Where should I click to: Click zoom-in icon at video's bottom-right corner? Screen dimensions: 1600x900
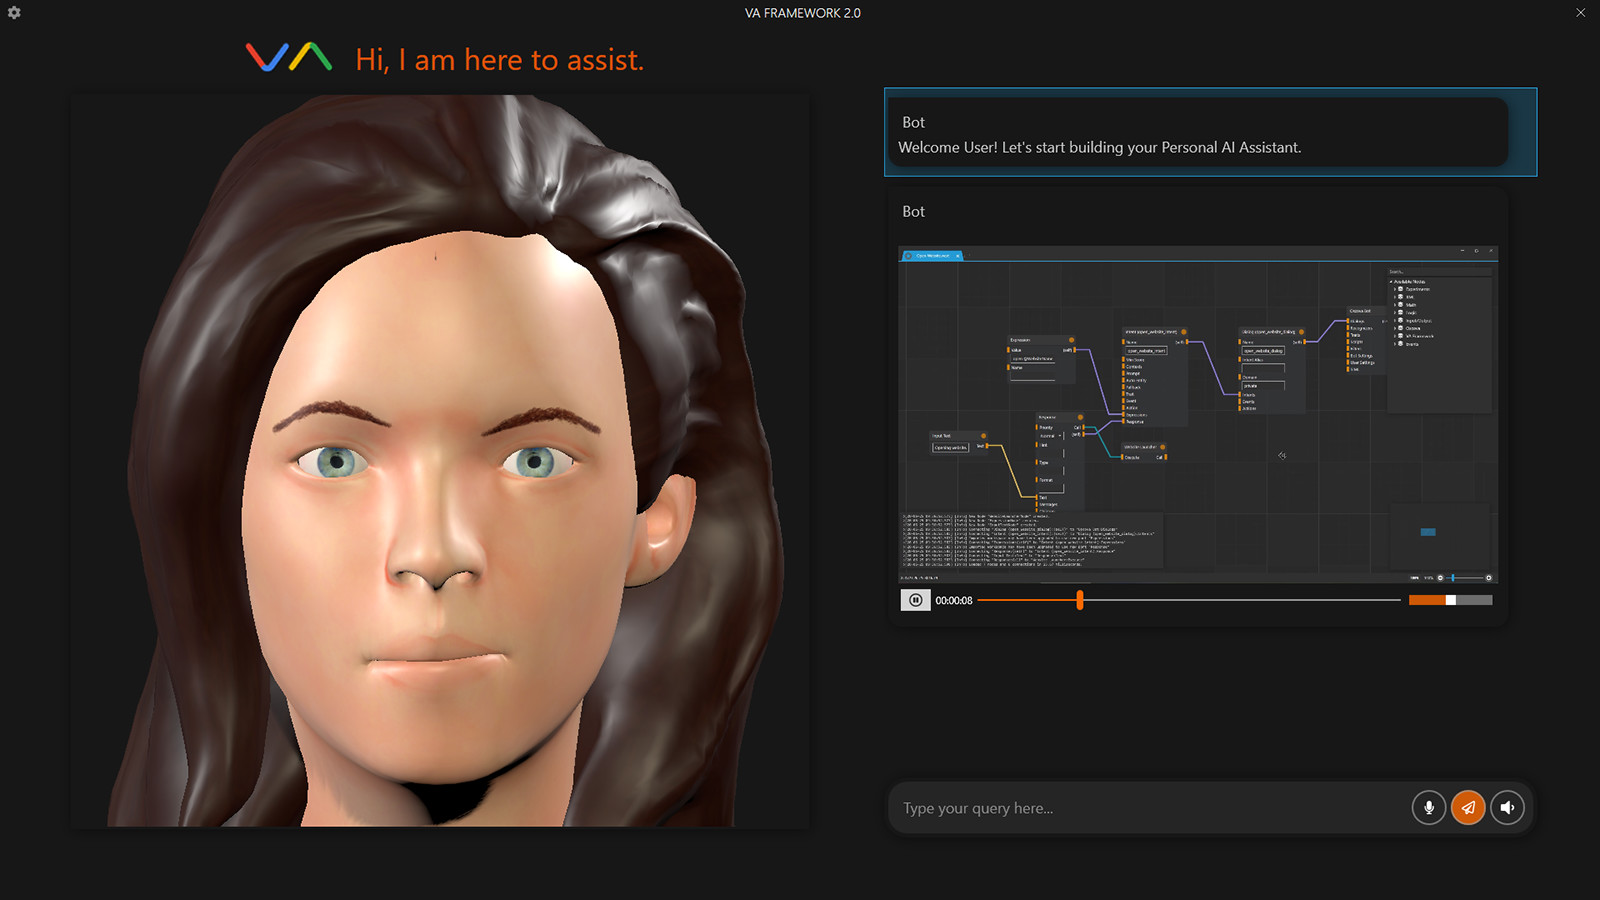pyautogui.click(x=1488, y=578)
